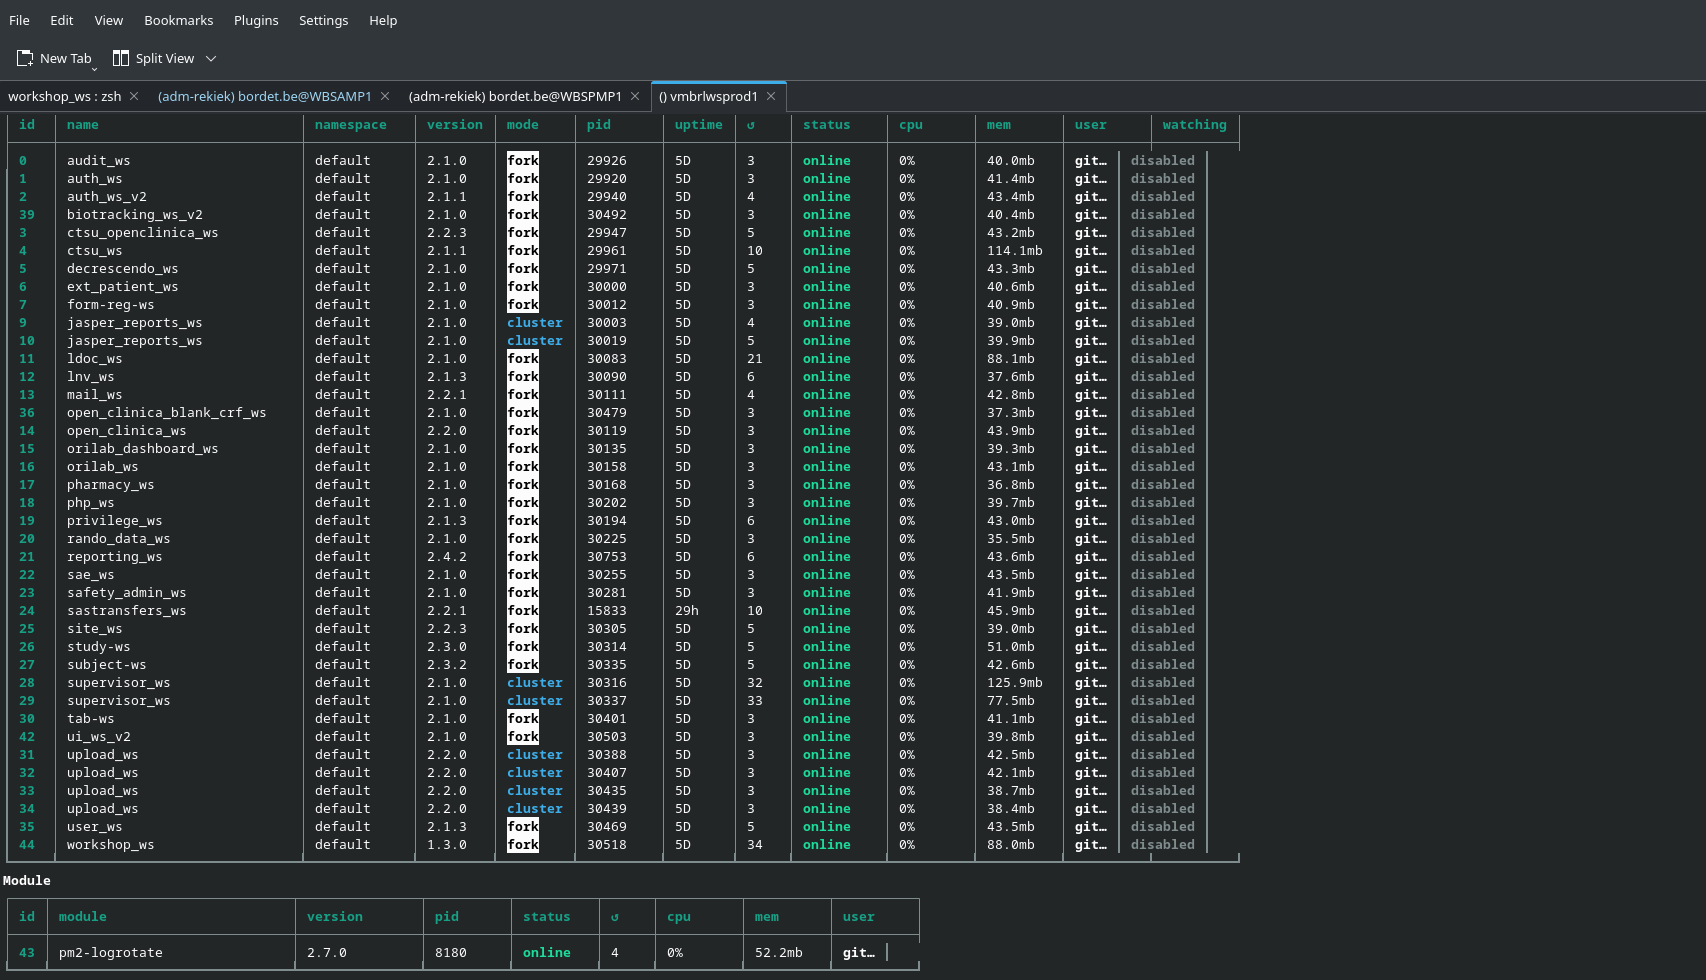Viewport: 1706px width, 980px height.
Task: Click the New Tab toolbar icon
Action: click(25, 59)
